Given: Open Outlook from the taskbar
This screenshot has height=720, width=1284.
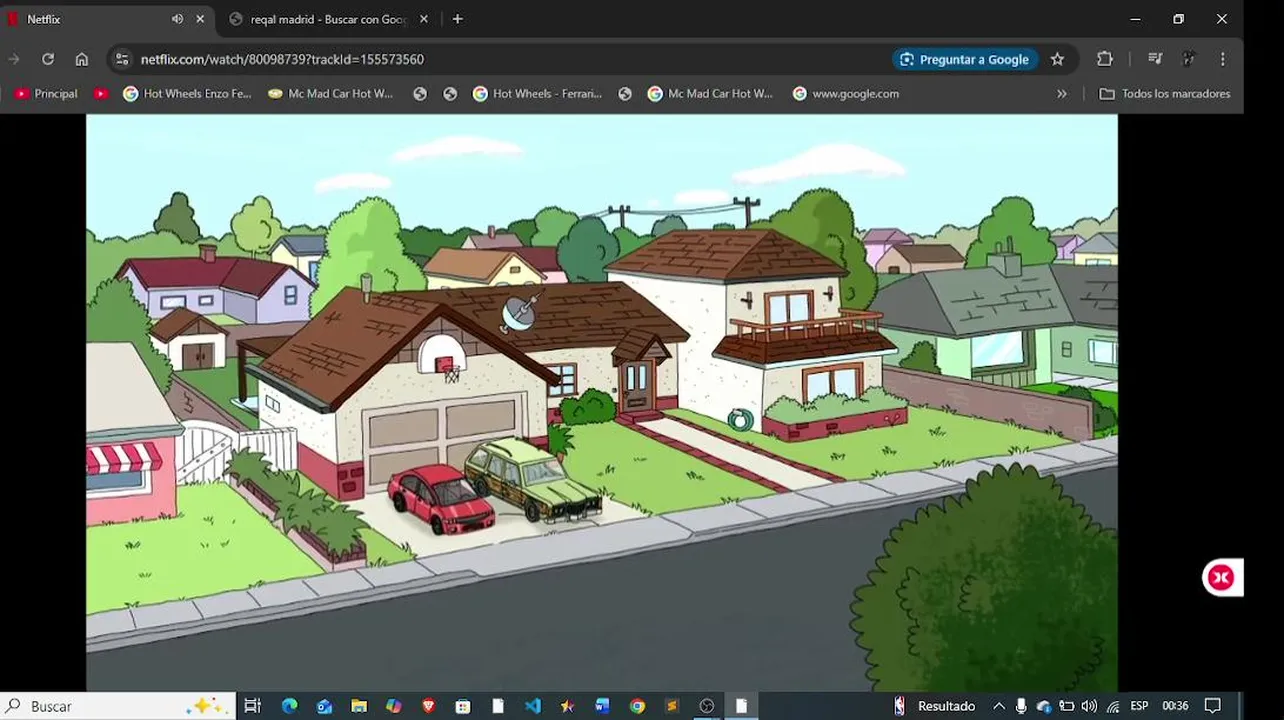Looking at the screenshot, I should [324, 706].
